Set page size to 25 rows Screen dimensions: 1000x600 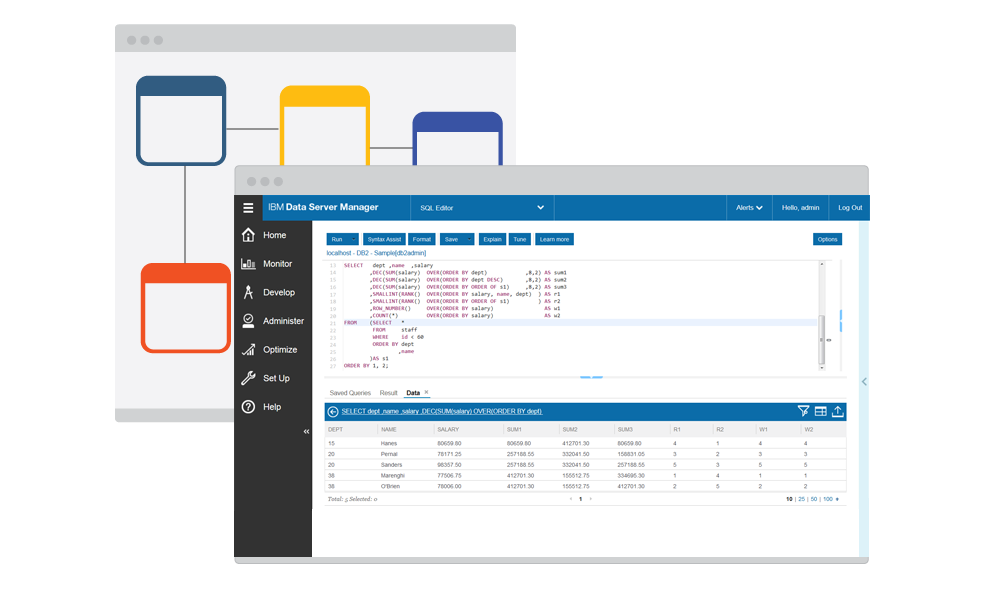tap(802, 499)
